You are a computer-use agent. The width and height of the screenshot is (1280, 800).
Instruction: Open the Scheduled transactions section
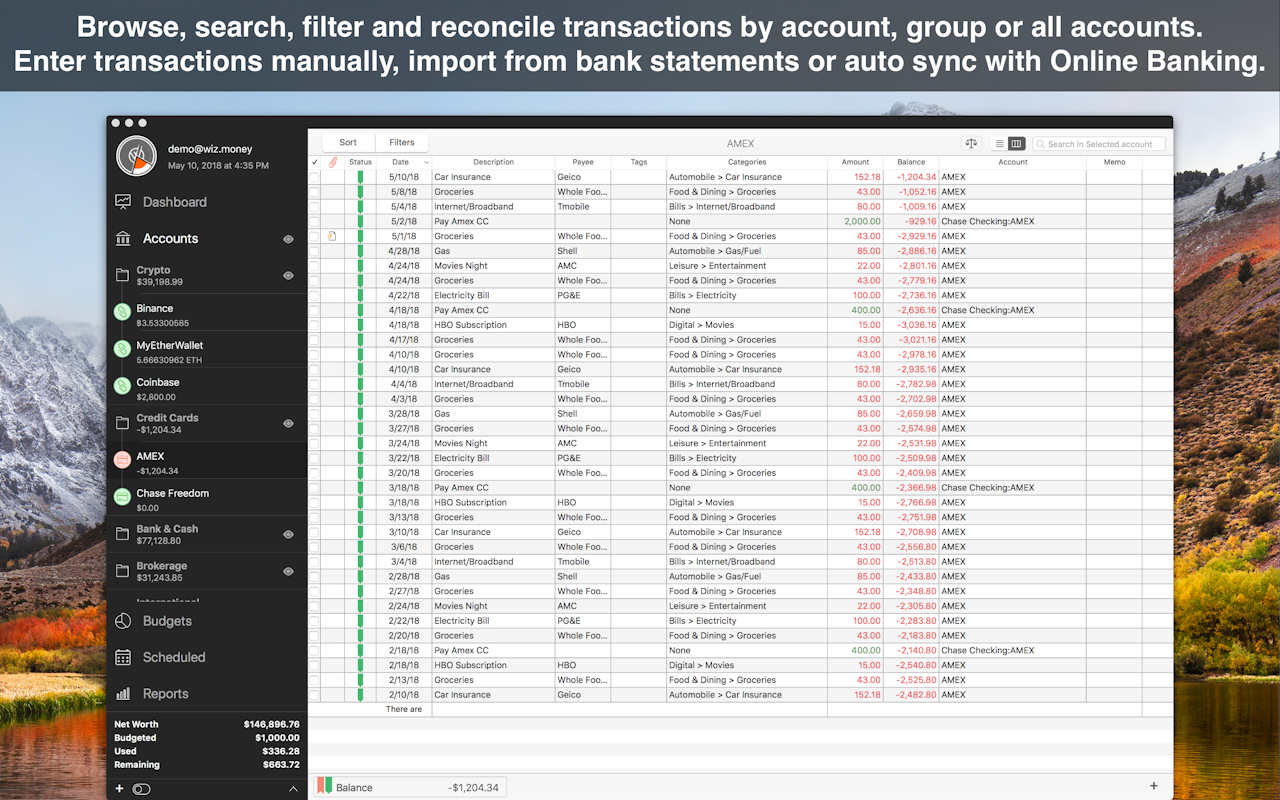pyautogui.click(x=172, y=657)
